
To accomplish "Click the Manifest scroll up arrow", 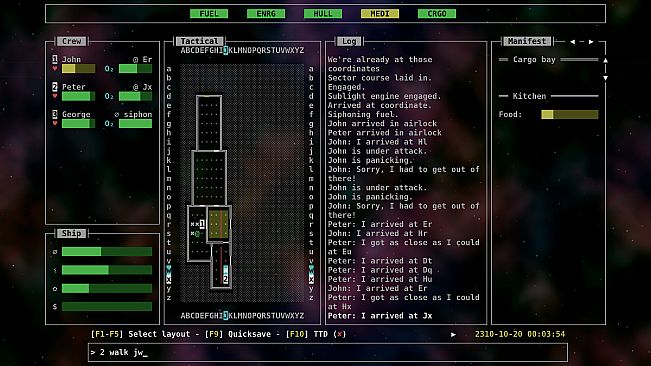I will pos(605,60).
